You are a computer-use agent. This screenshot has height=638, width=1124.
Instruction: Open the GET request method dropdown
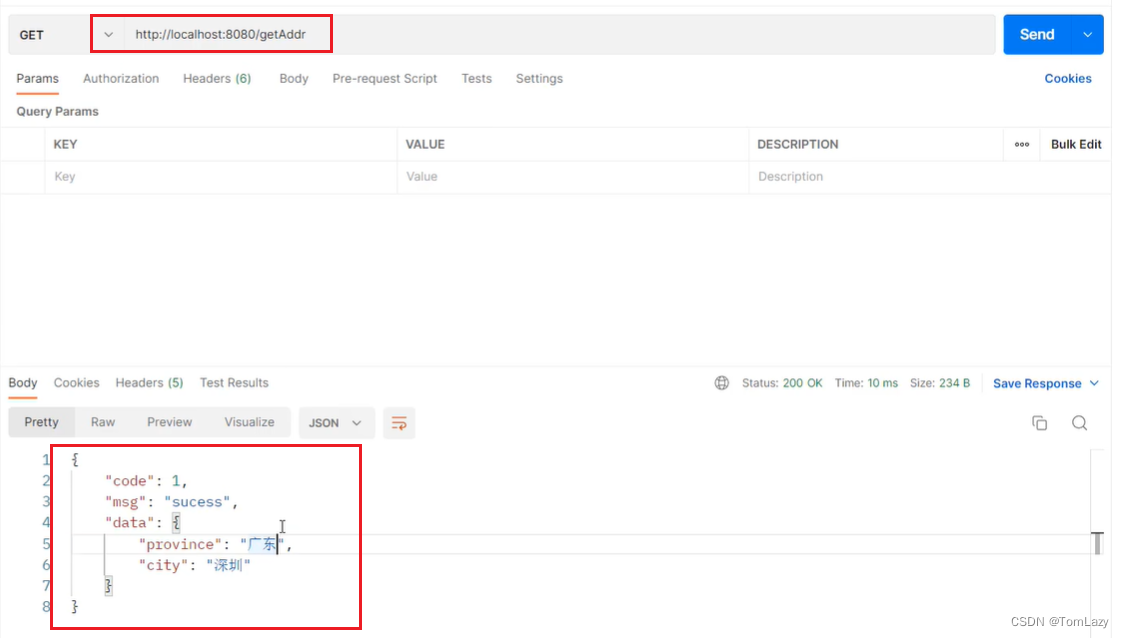[108, 33]
